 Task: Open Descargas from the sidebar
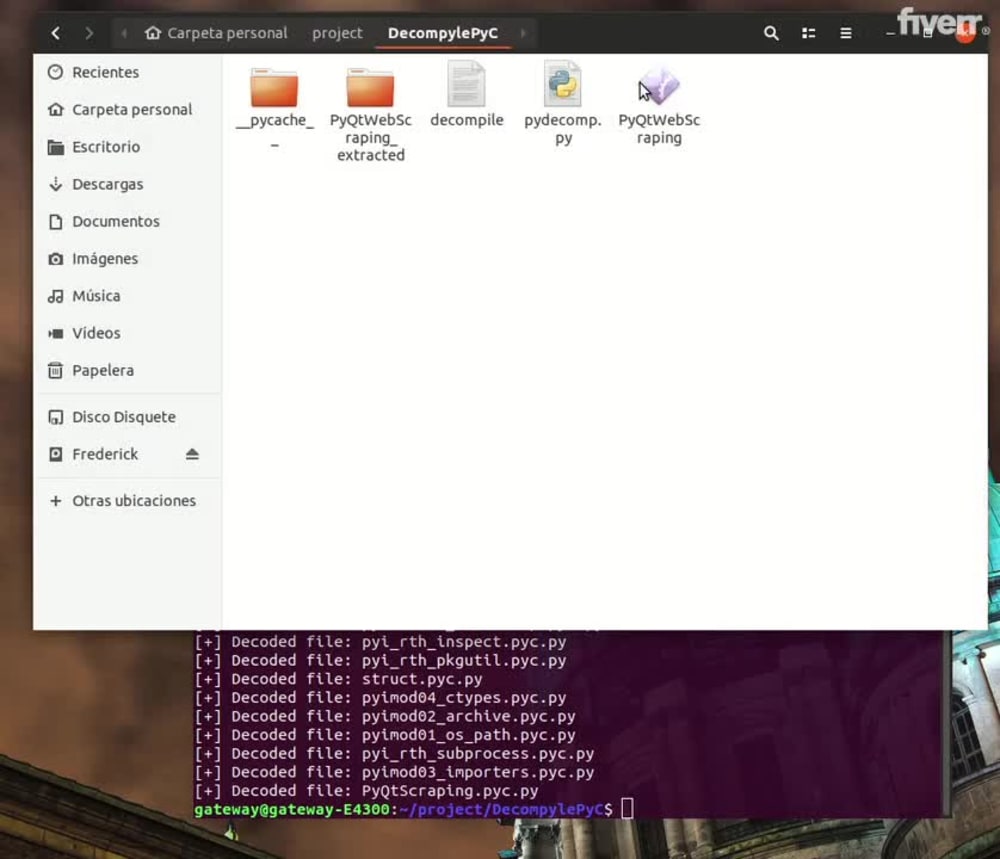pyautogui.click(x=108, y=184)
